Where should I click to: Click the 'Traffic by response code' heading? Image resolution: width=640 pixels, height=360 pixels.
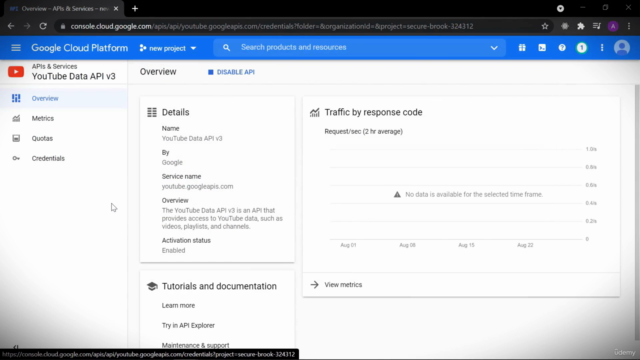373,112
